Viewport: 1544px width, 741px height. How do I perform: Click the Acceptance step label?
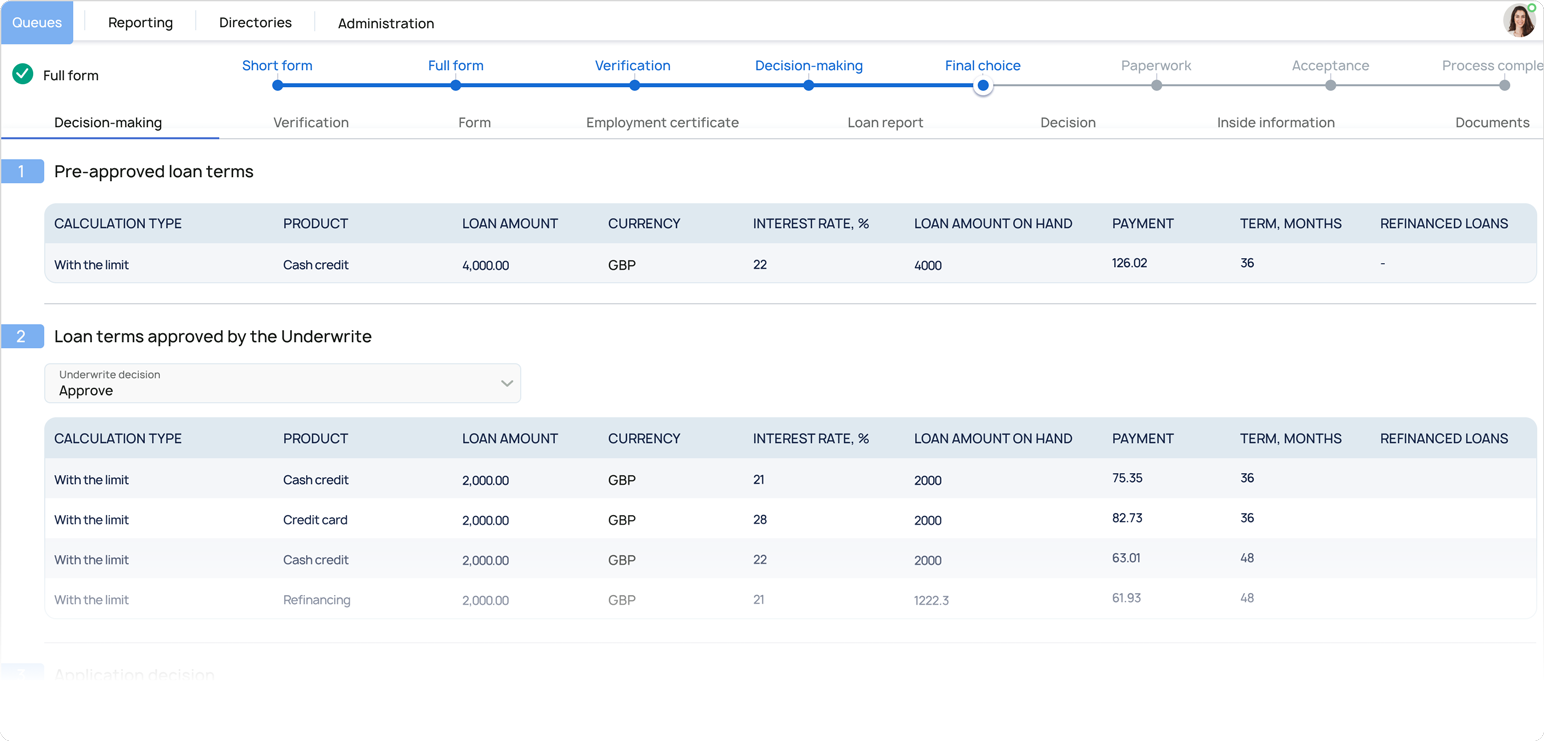click(x=1330, y=66)
